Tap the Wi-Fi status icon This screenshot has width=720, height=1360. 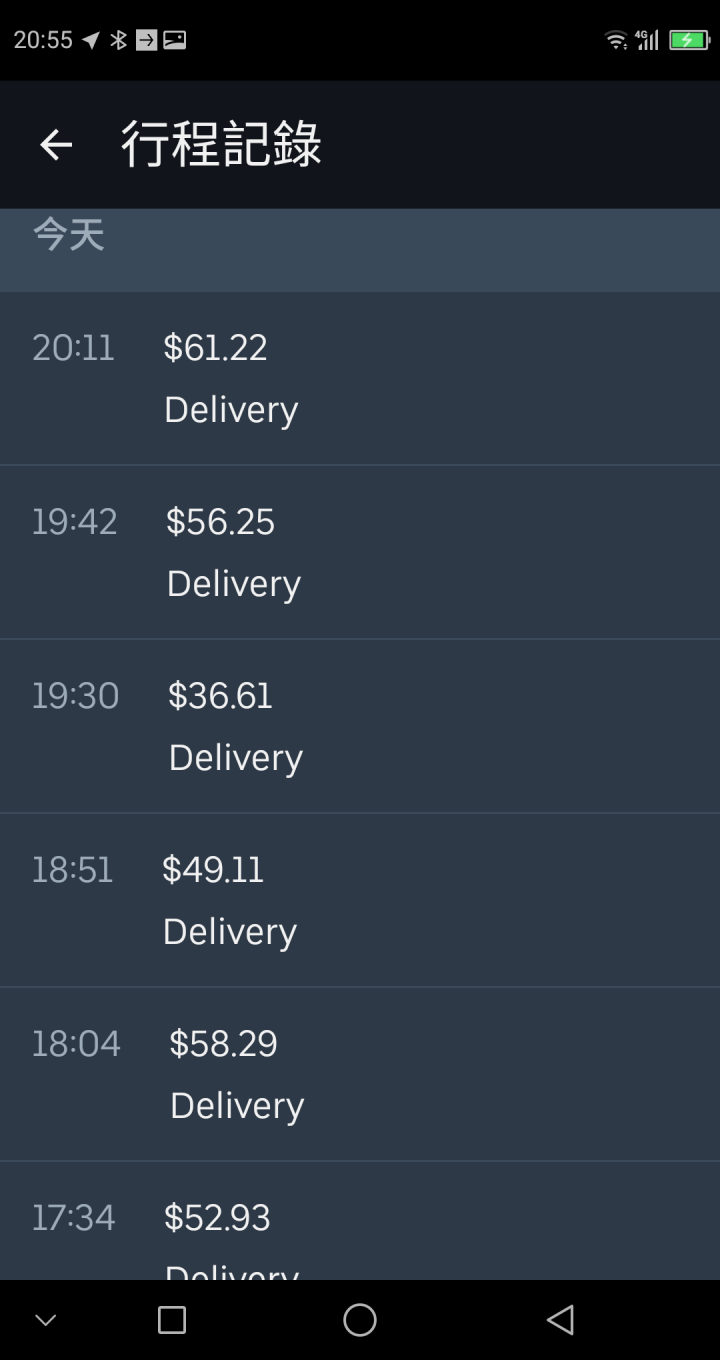616,40
